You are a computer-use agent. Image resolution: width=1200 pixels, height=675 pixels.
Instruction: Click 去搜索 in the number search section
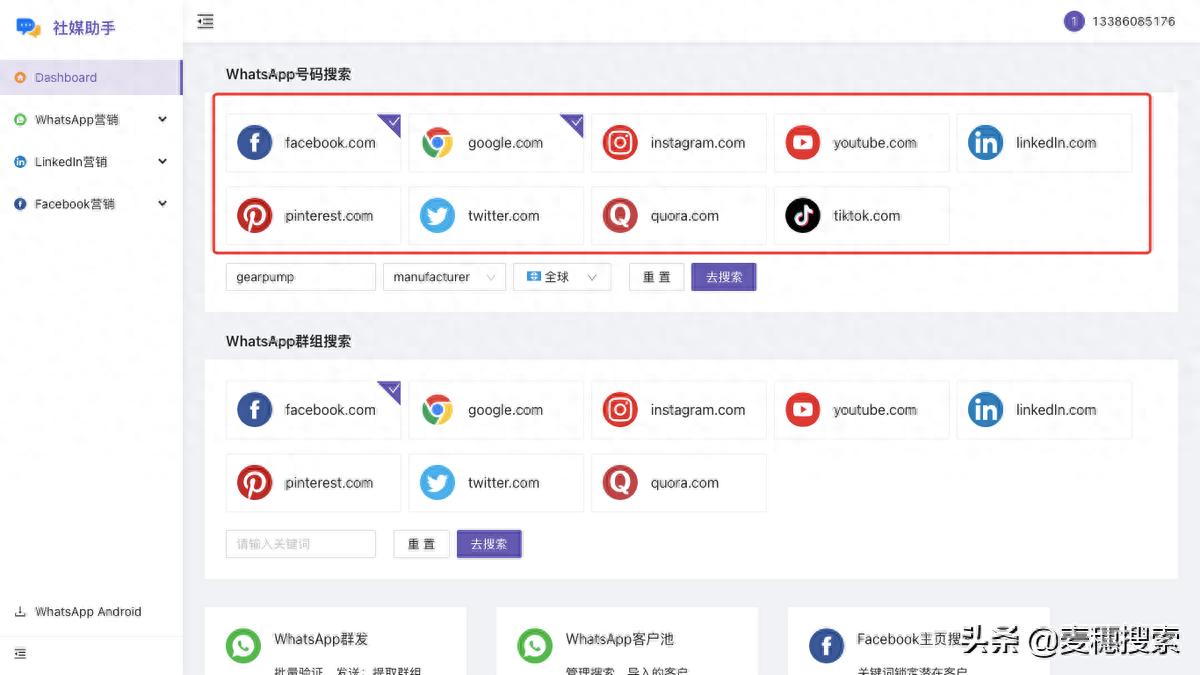pos(723,277)
